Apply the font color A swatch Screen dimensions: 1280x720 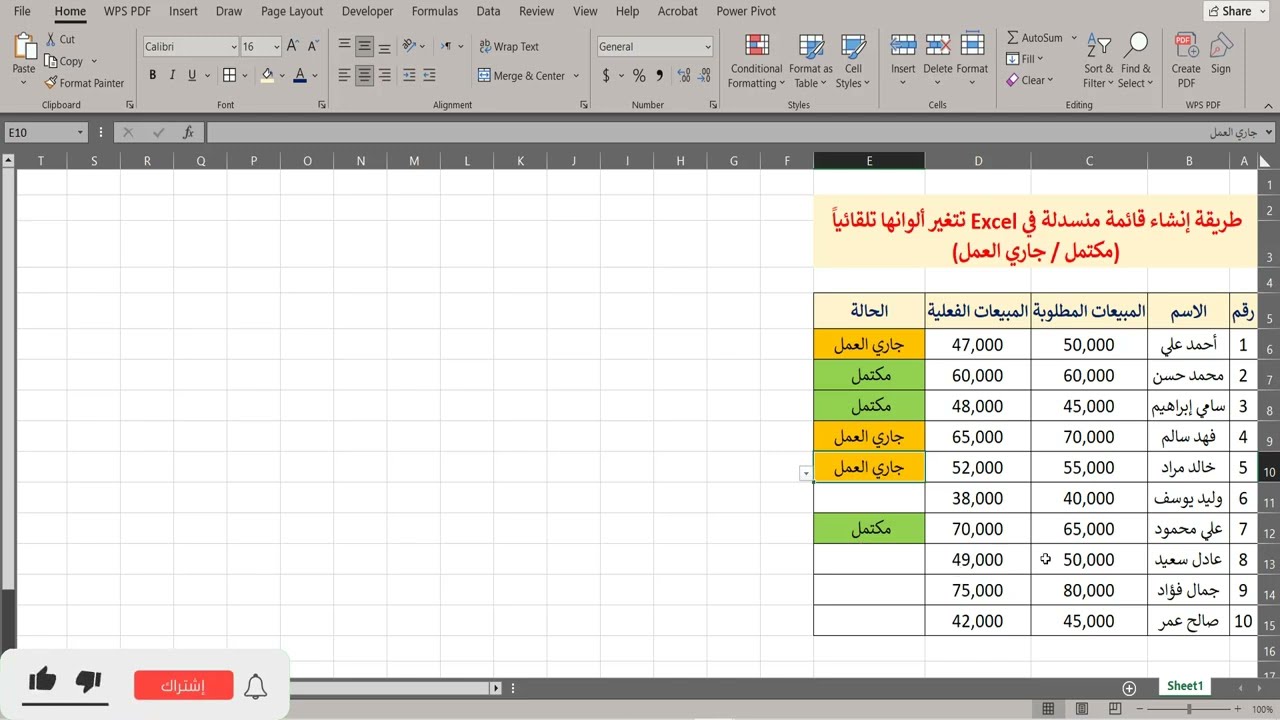click(301, 75)
